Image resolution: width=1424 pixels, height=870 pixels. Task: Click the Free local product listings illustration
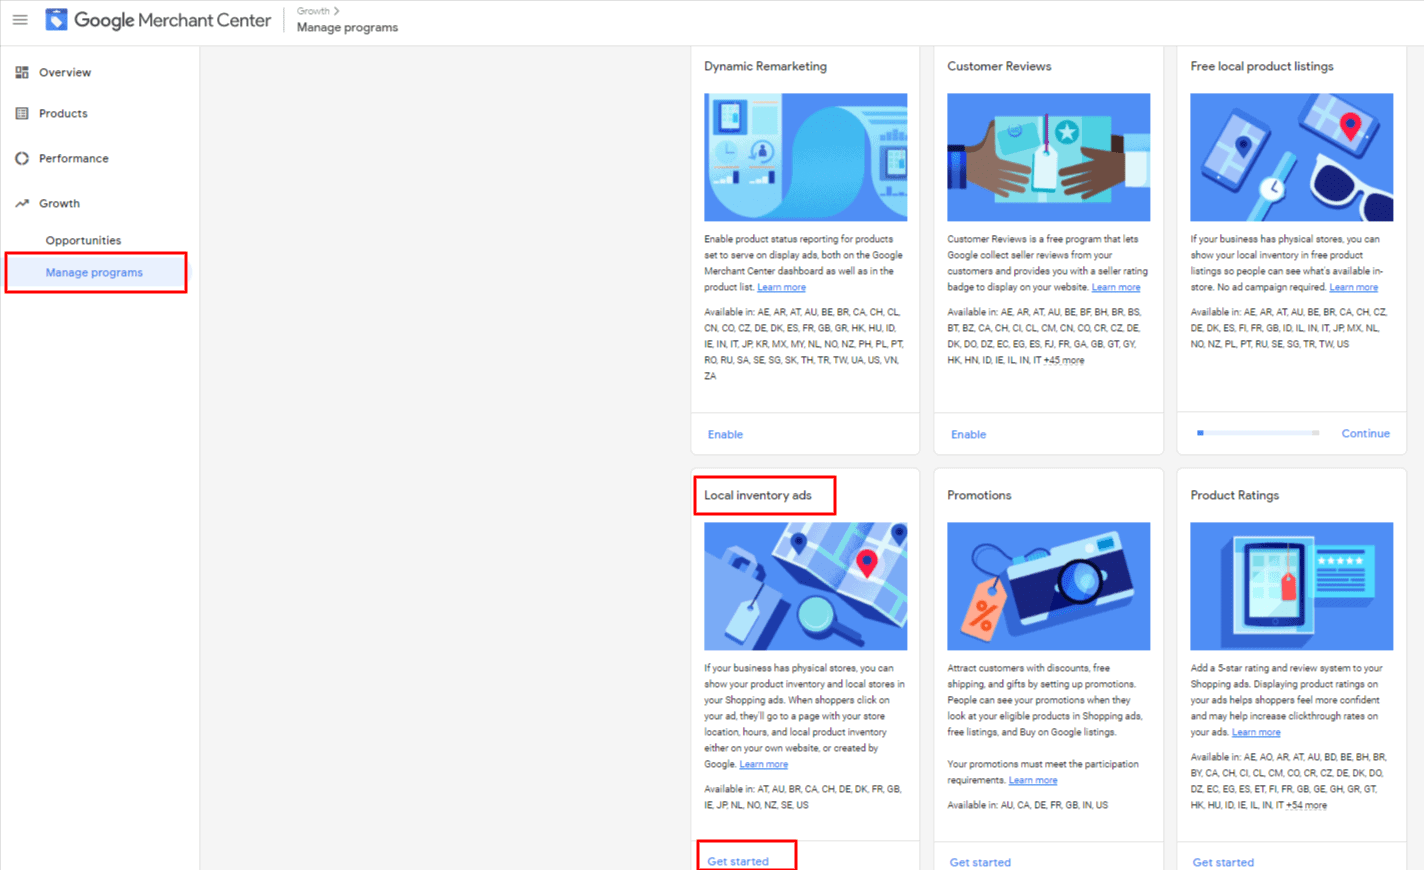tap(1291, 157)
